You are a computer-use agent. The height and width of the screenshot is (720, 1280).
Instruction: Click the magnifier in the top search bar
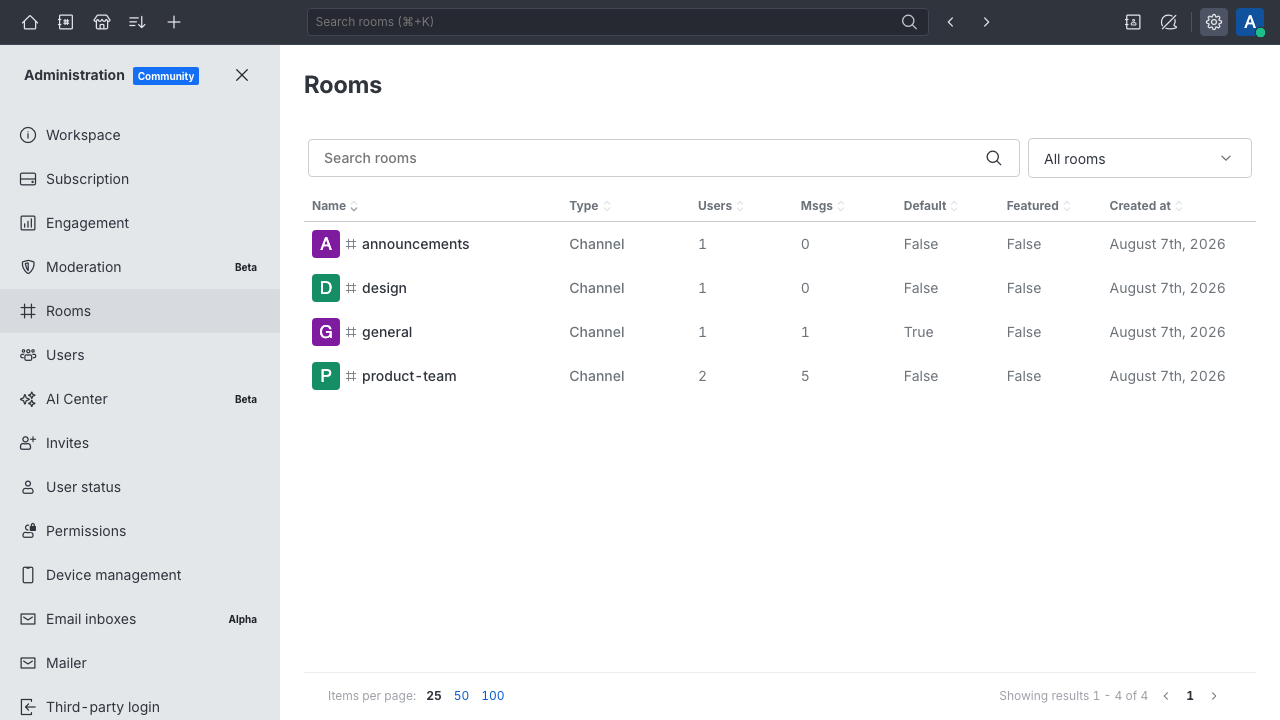coord(909,22)
